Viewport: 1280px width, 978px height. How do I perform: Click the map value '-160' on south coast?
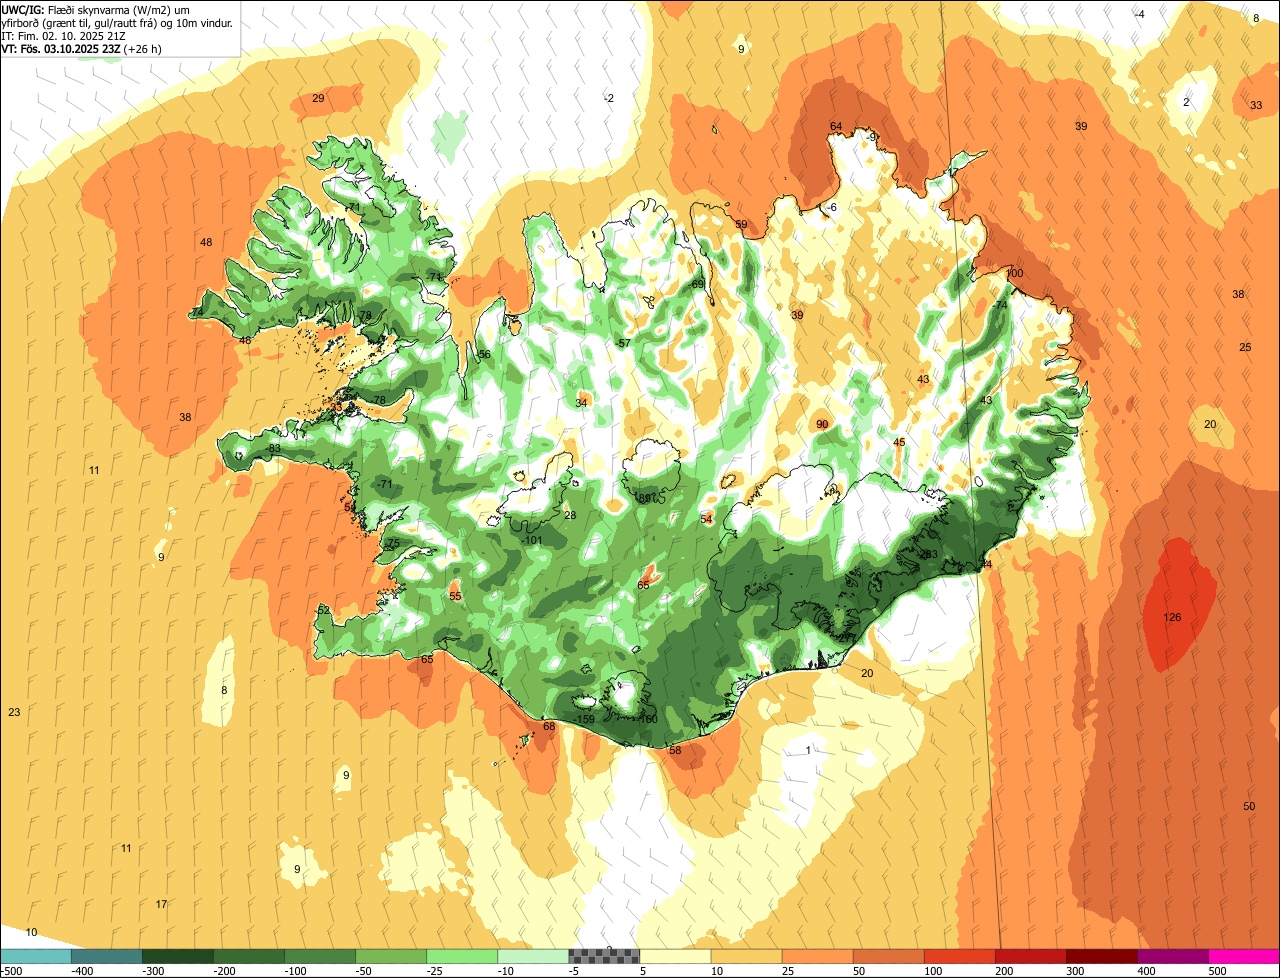(x=648, y=719)
